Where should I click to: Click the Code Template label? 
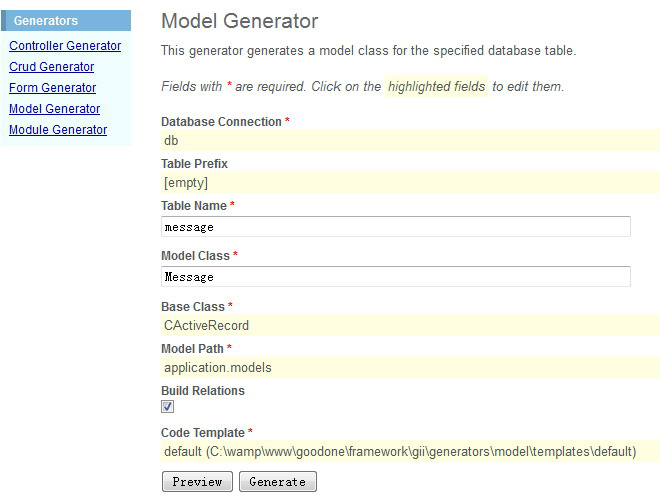click(x=203, y=433)
